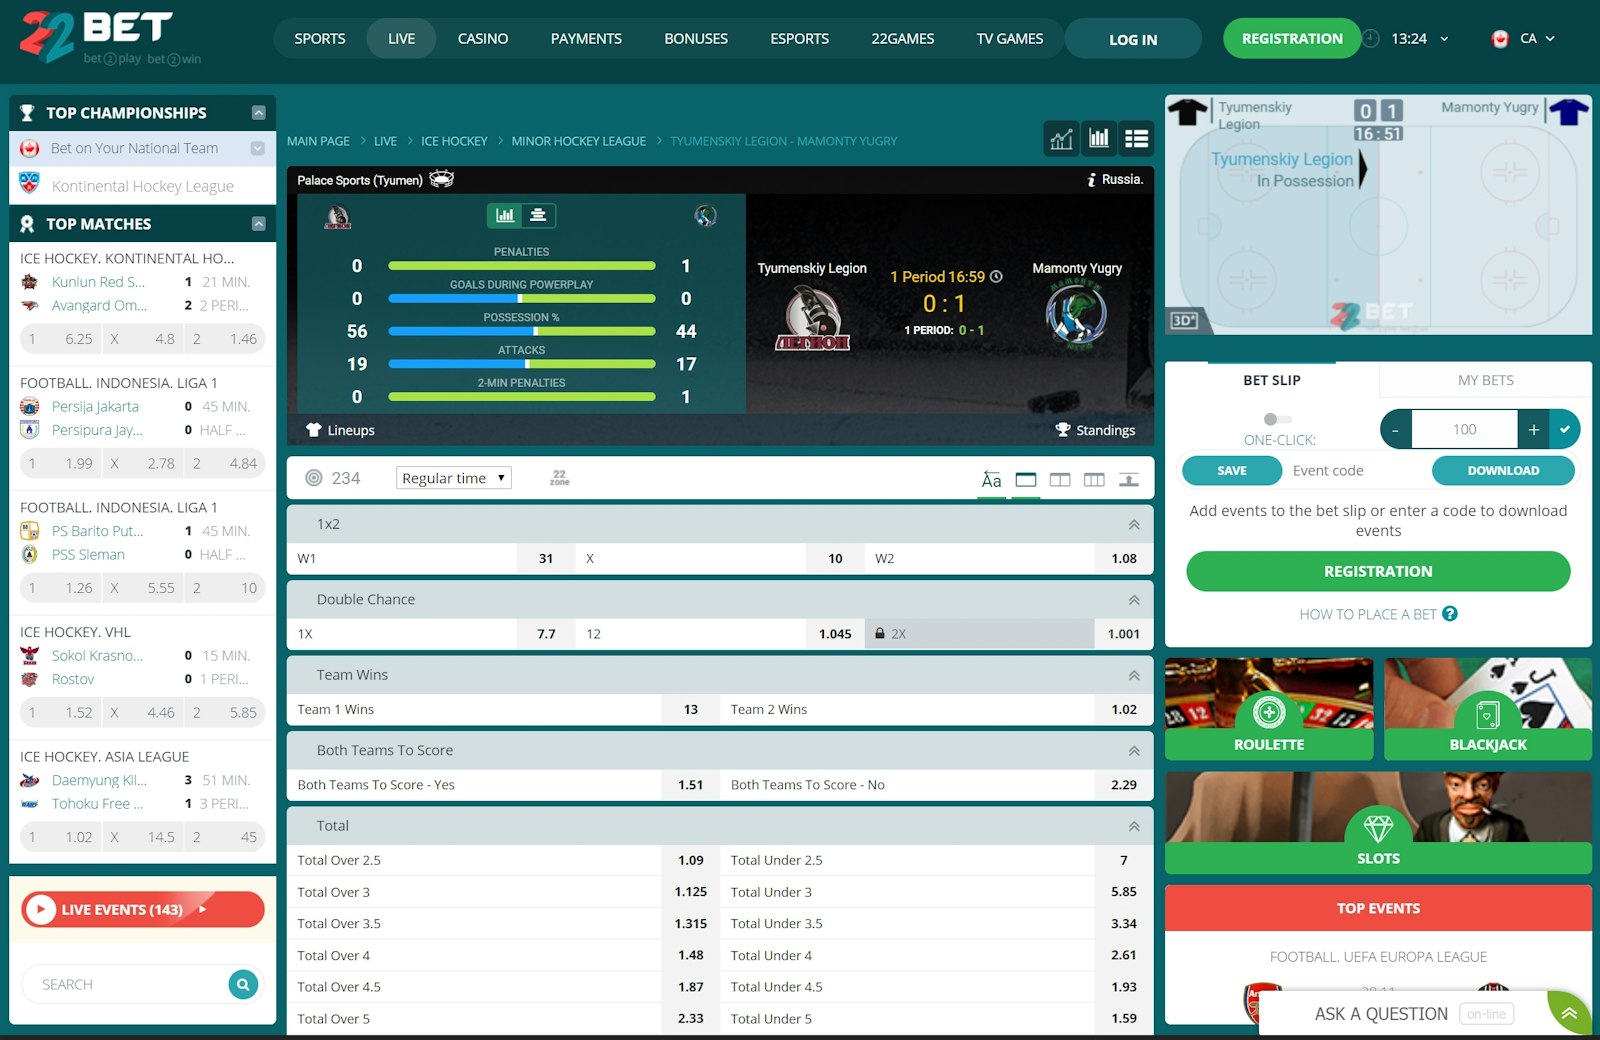Select the three-column market layout icon
1600x1040 pixels.
point(1093,479)
